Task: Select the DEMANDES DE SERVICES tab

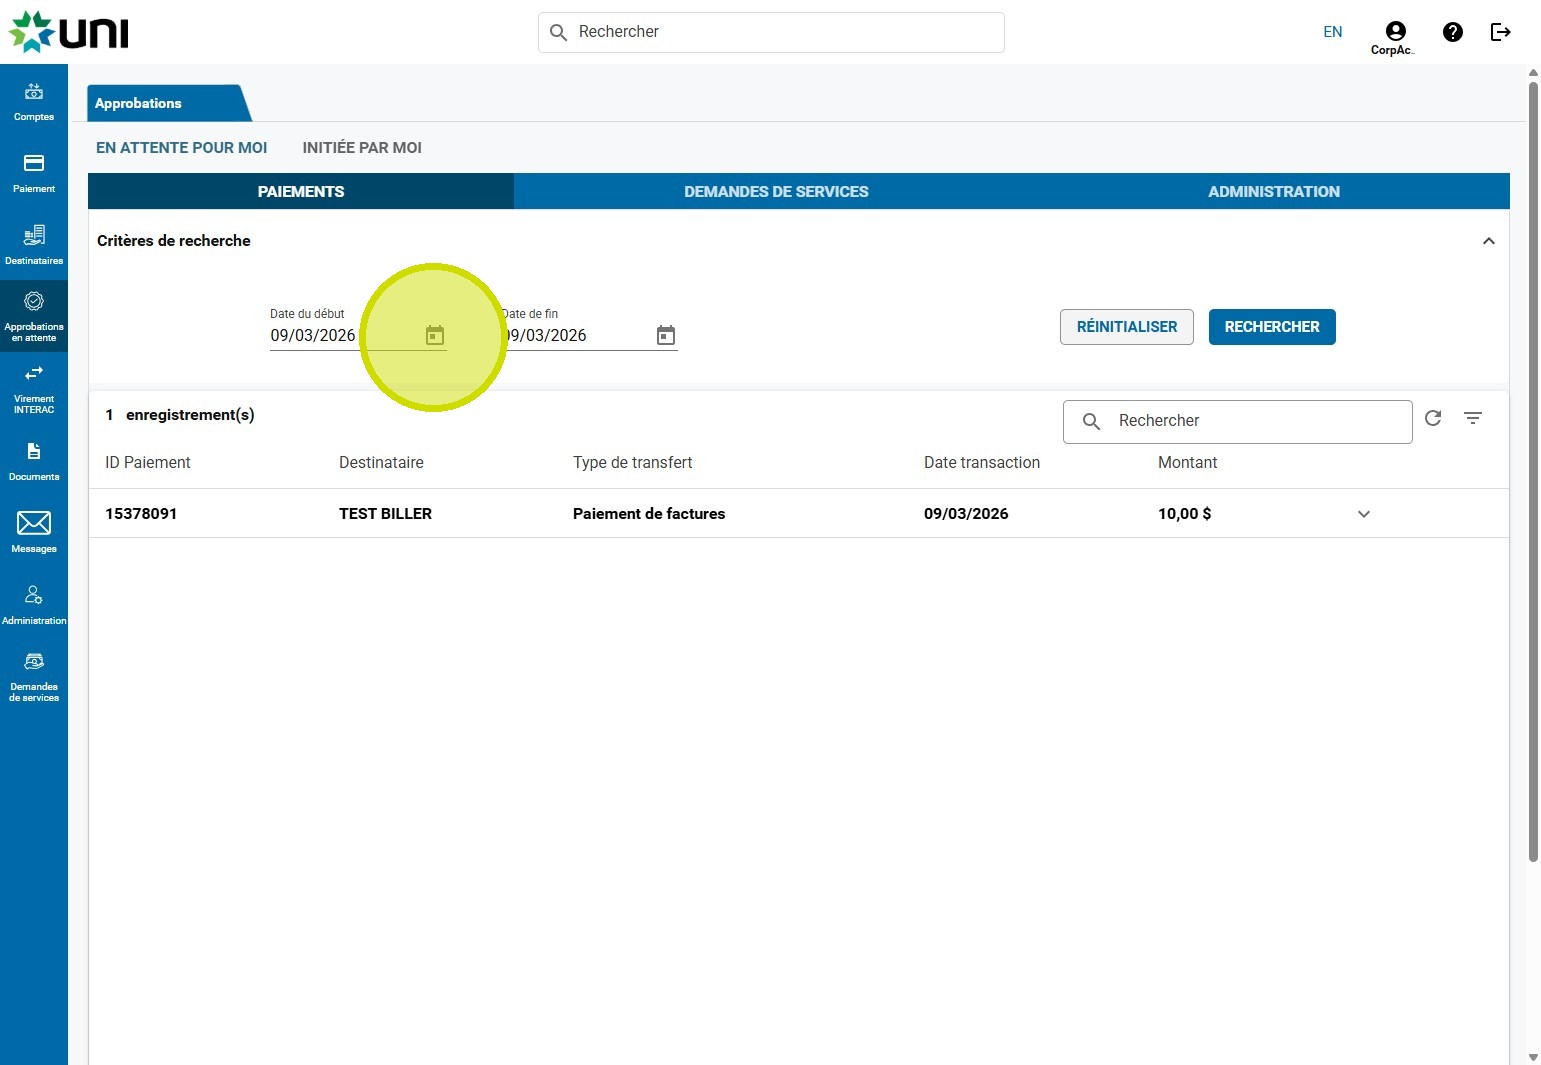Action: click(776, 191)
